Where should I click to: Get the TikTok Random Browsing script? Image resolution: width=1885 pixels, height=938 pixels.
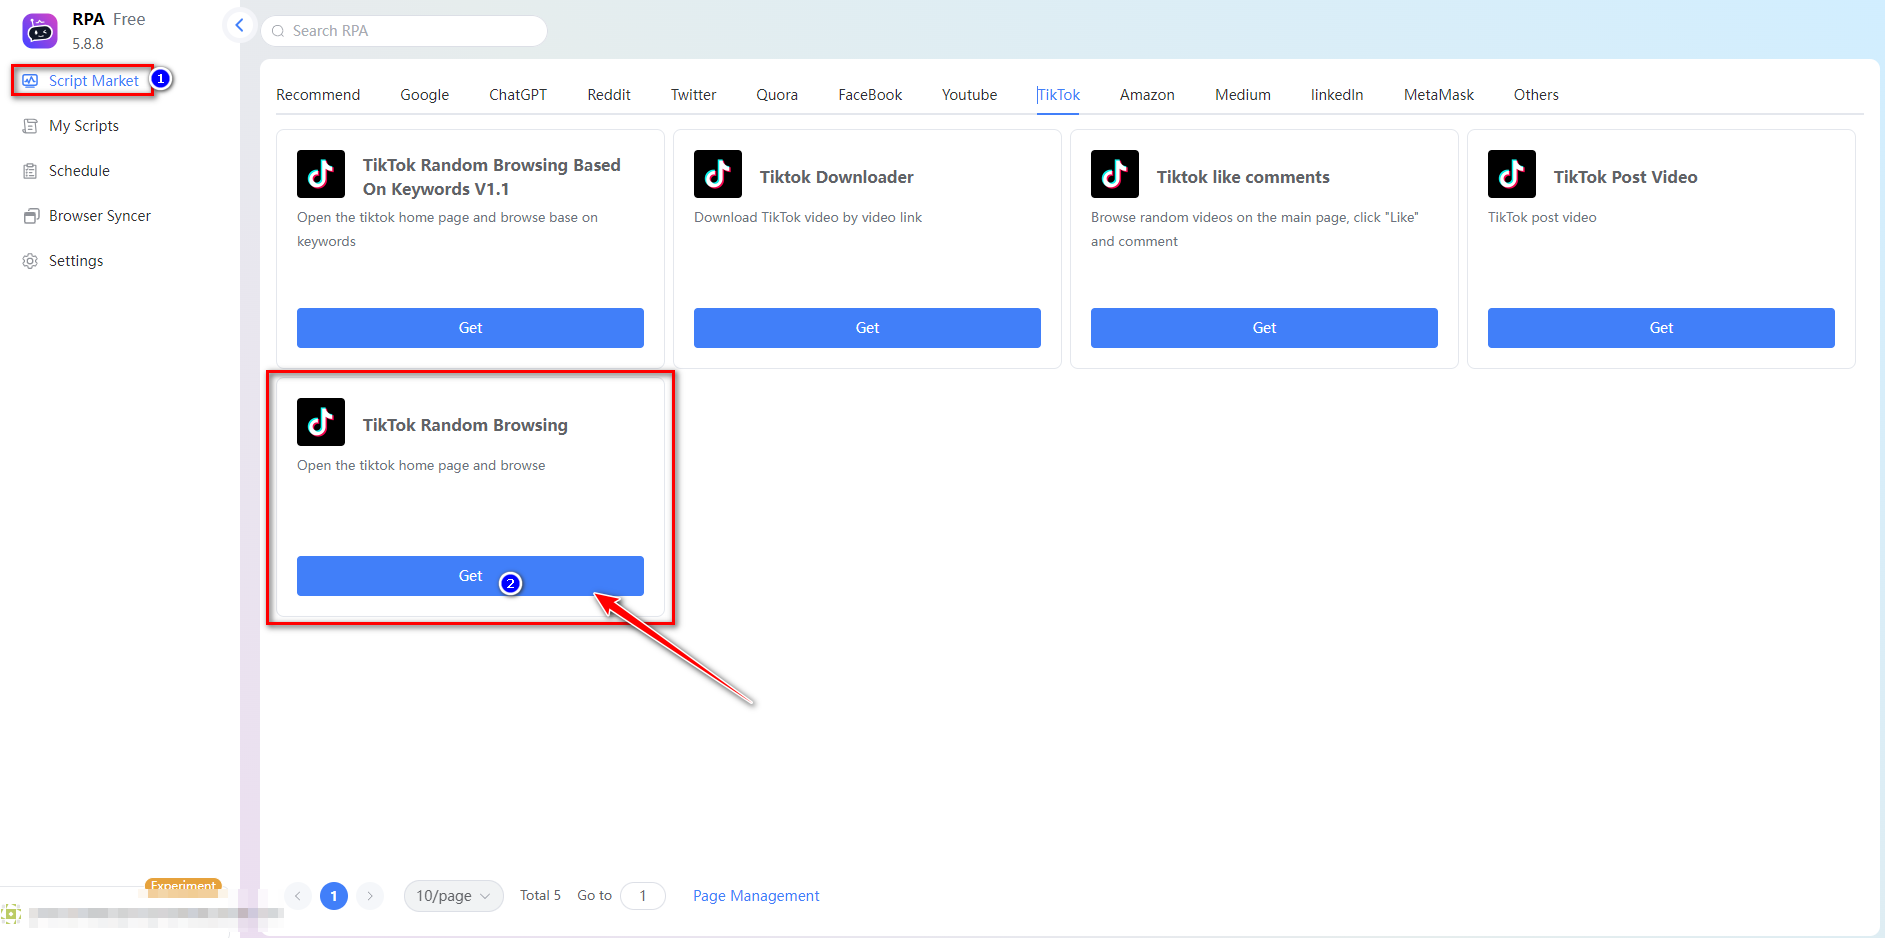470,576
